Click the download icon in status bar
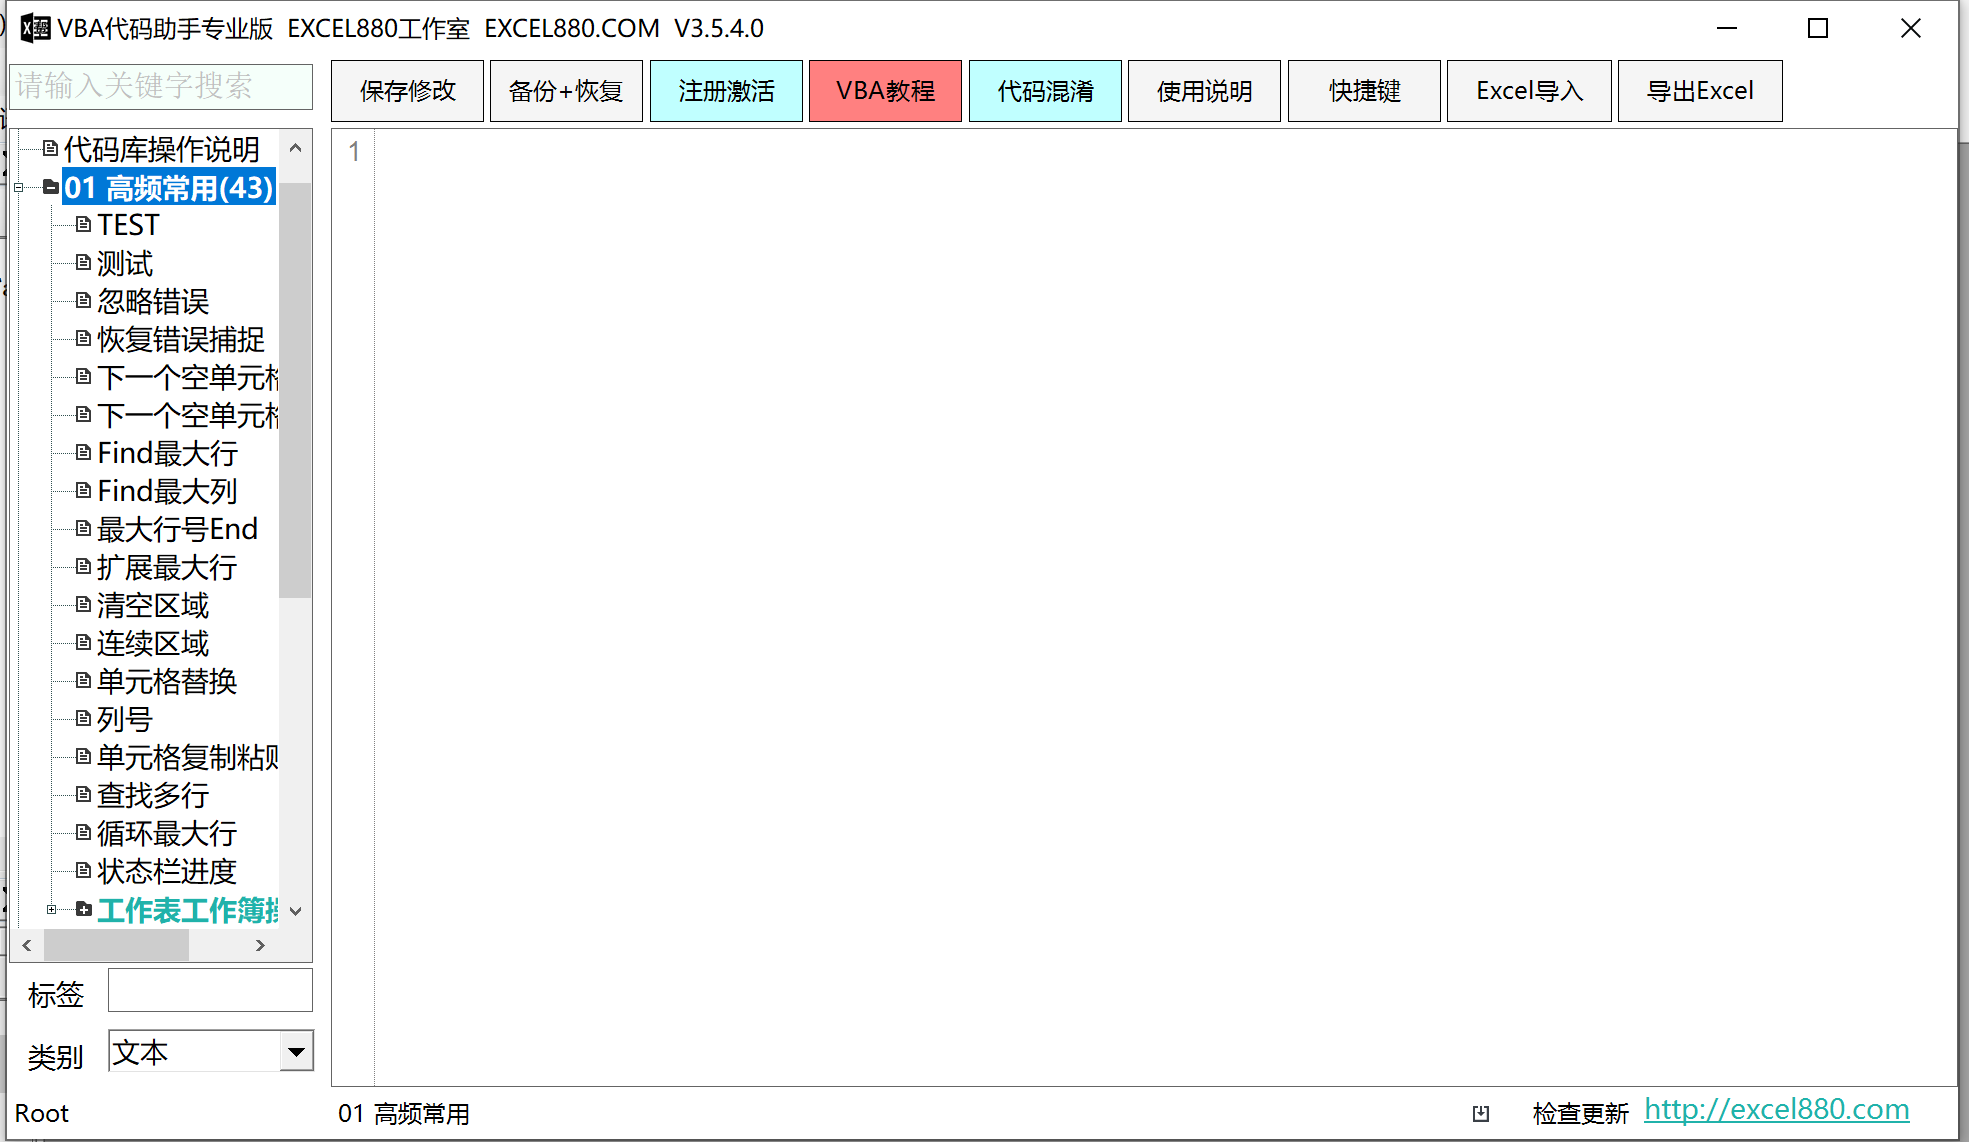Screen dimensions: 1969x1142 click(1481, 1113)
